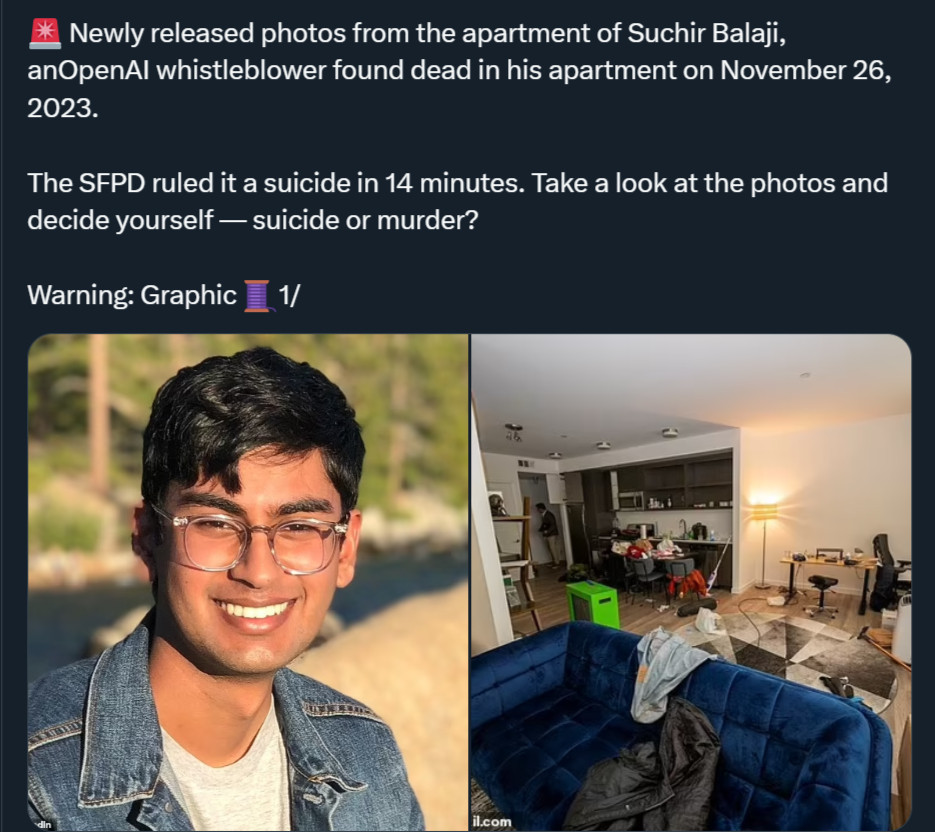Image resolution: width=935 pixels, height=832 pixels.
Task: Click the "2023." text line
Action: [63, 109]
